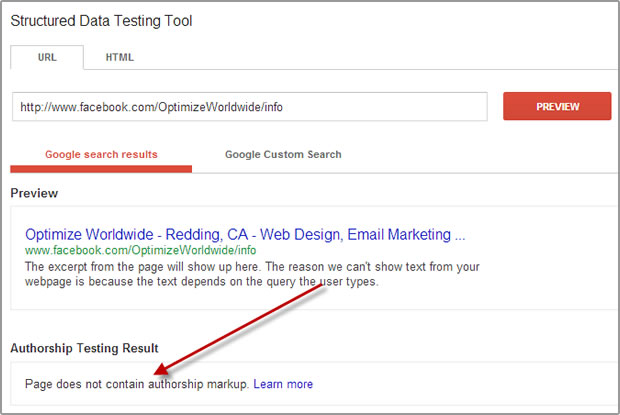The image size is (620, 415).
Task: Open the HTML tab
Action: 119,57
